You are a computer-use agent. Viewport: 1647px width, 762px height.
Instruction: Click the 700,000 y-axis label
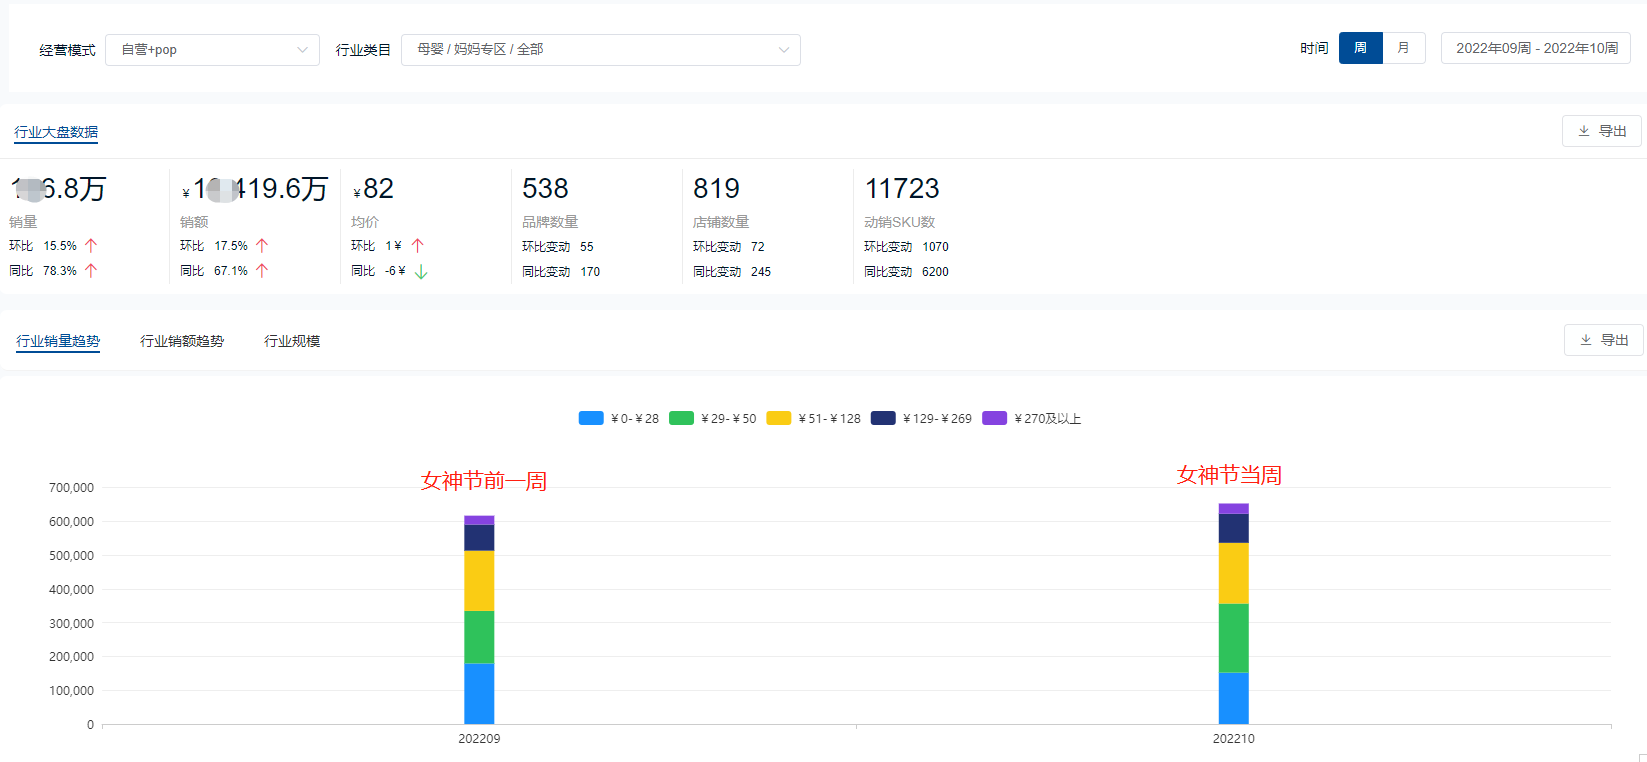[71, 488]
